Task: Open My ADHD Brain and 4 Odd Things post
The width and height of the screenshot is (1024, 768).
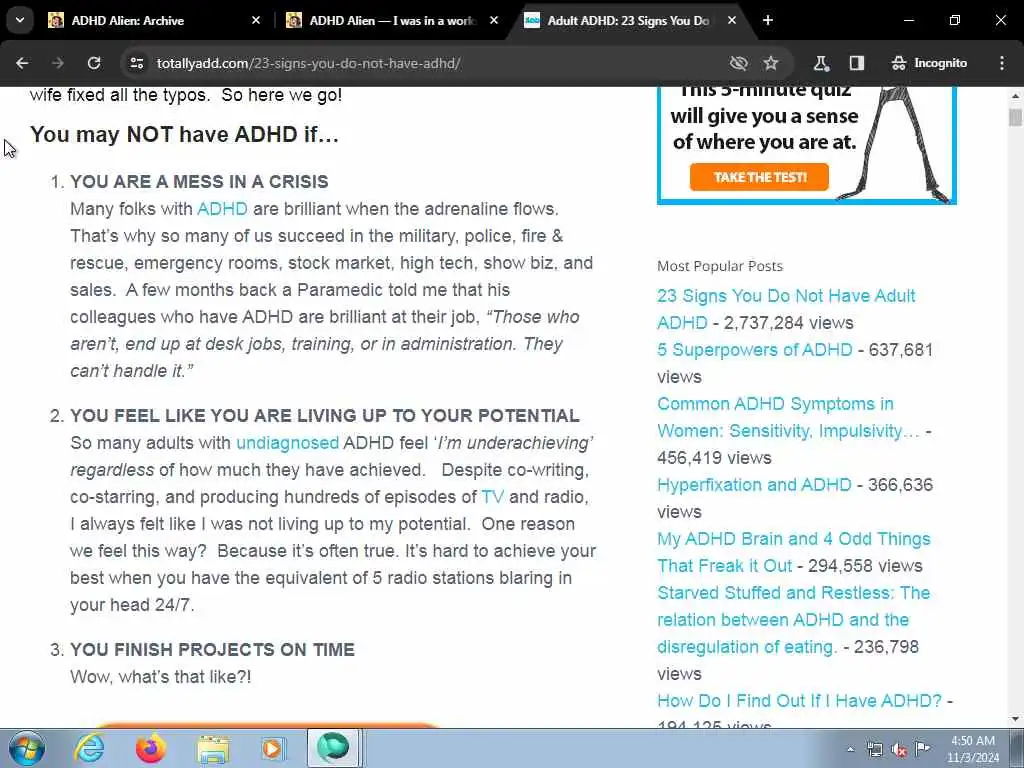Action: click(x=793, y=552)
